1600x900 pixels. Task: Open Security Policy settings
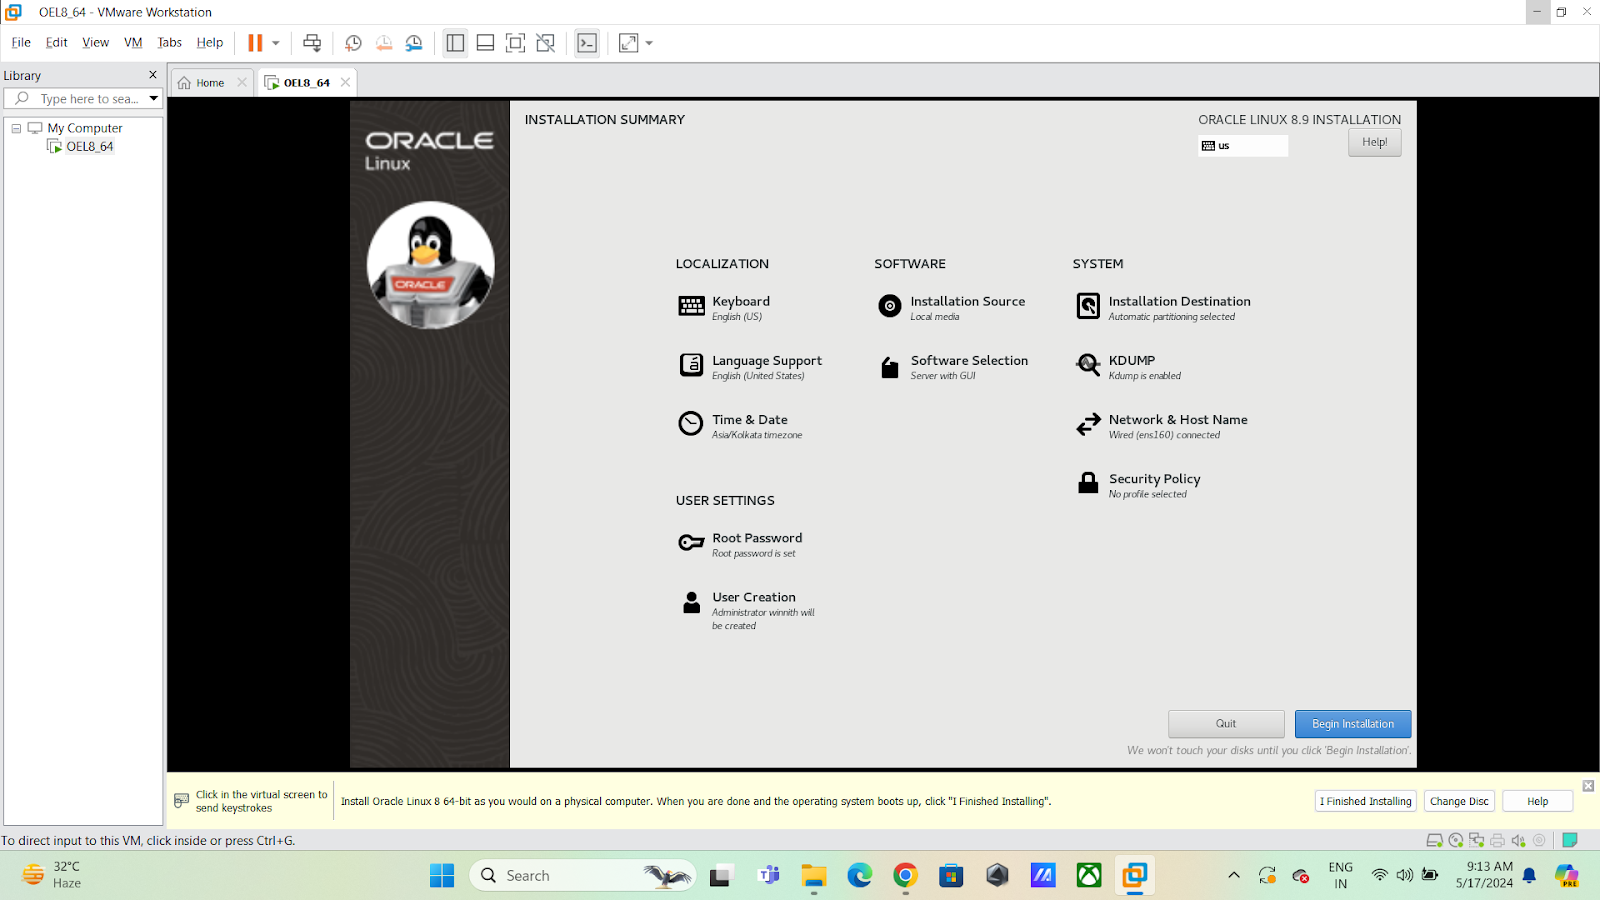(x=1138, y=485)
